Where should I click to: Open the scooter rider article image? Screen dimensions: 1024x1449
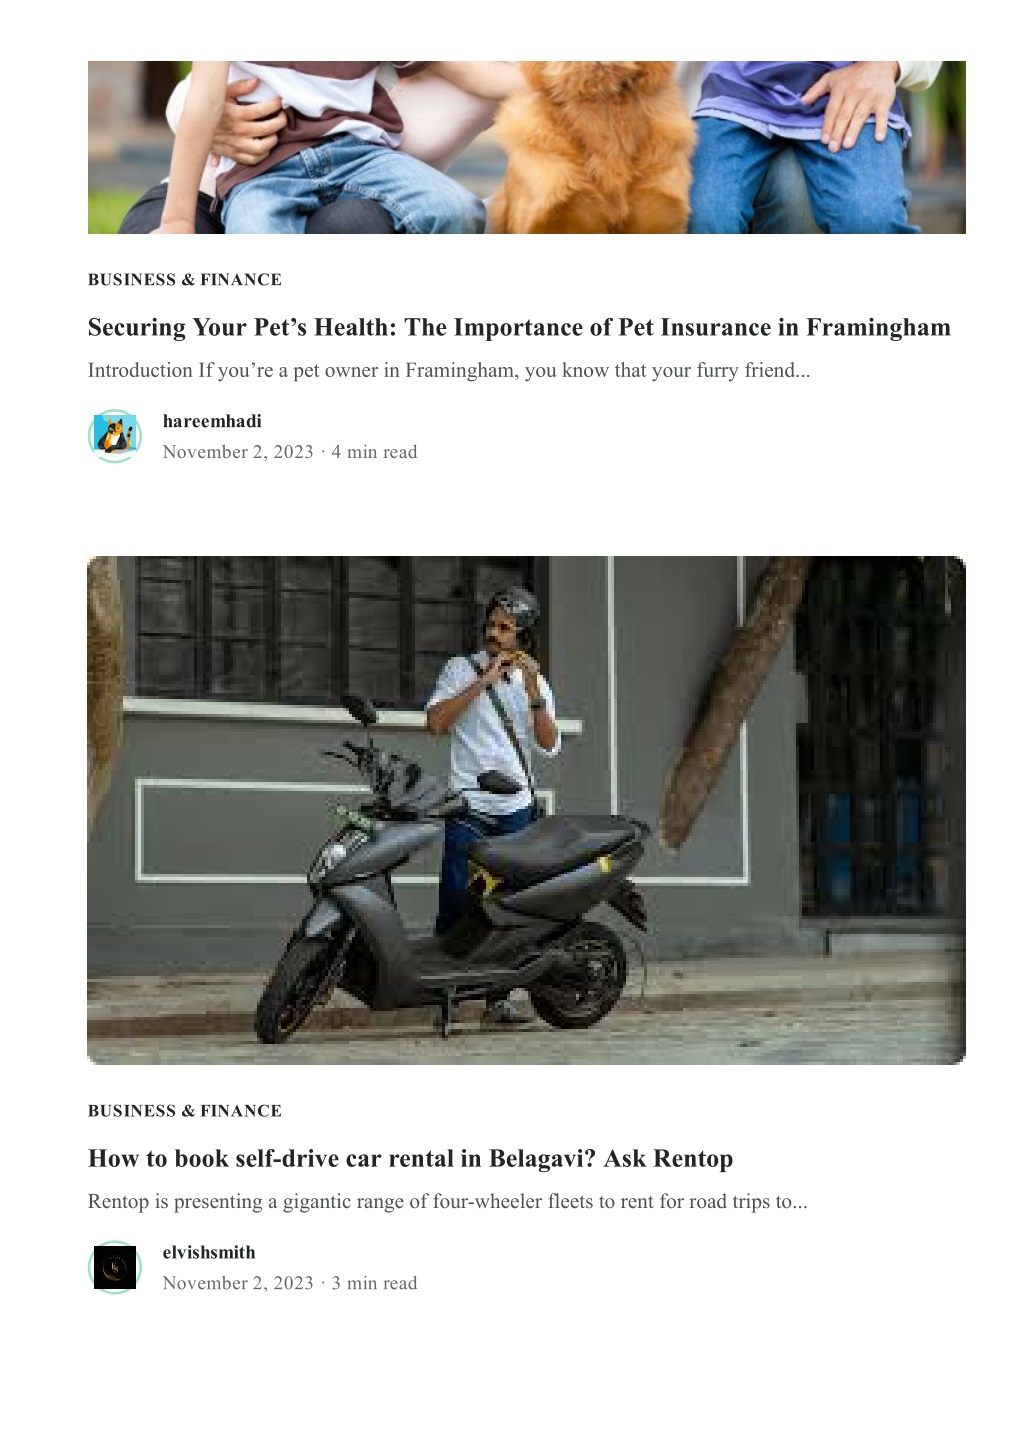click(527, 810)
